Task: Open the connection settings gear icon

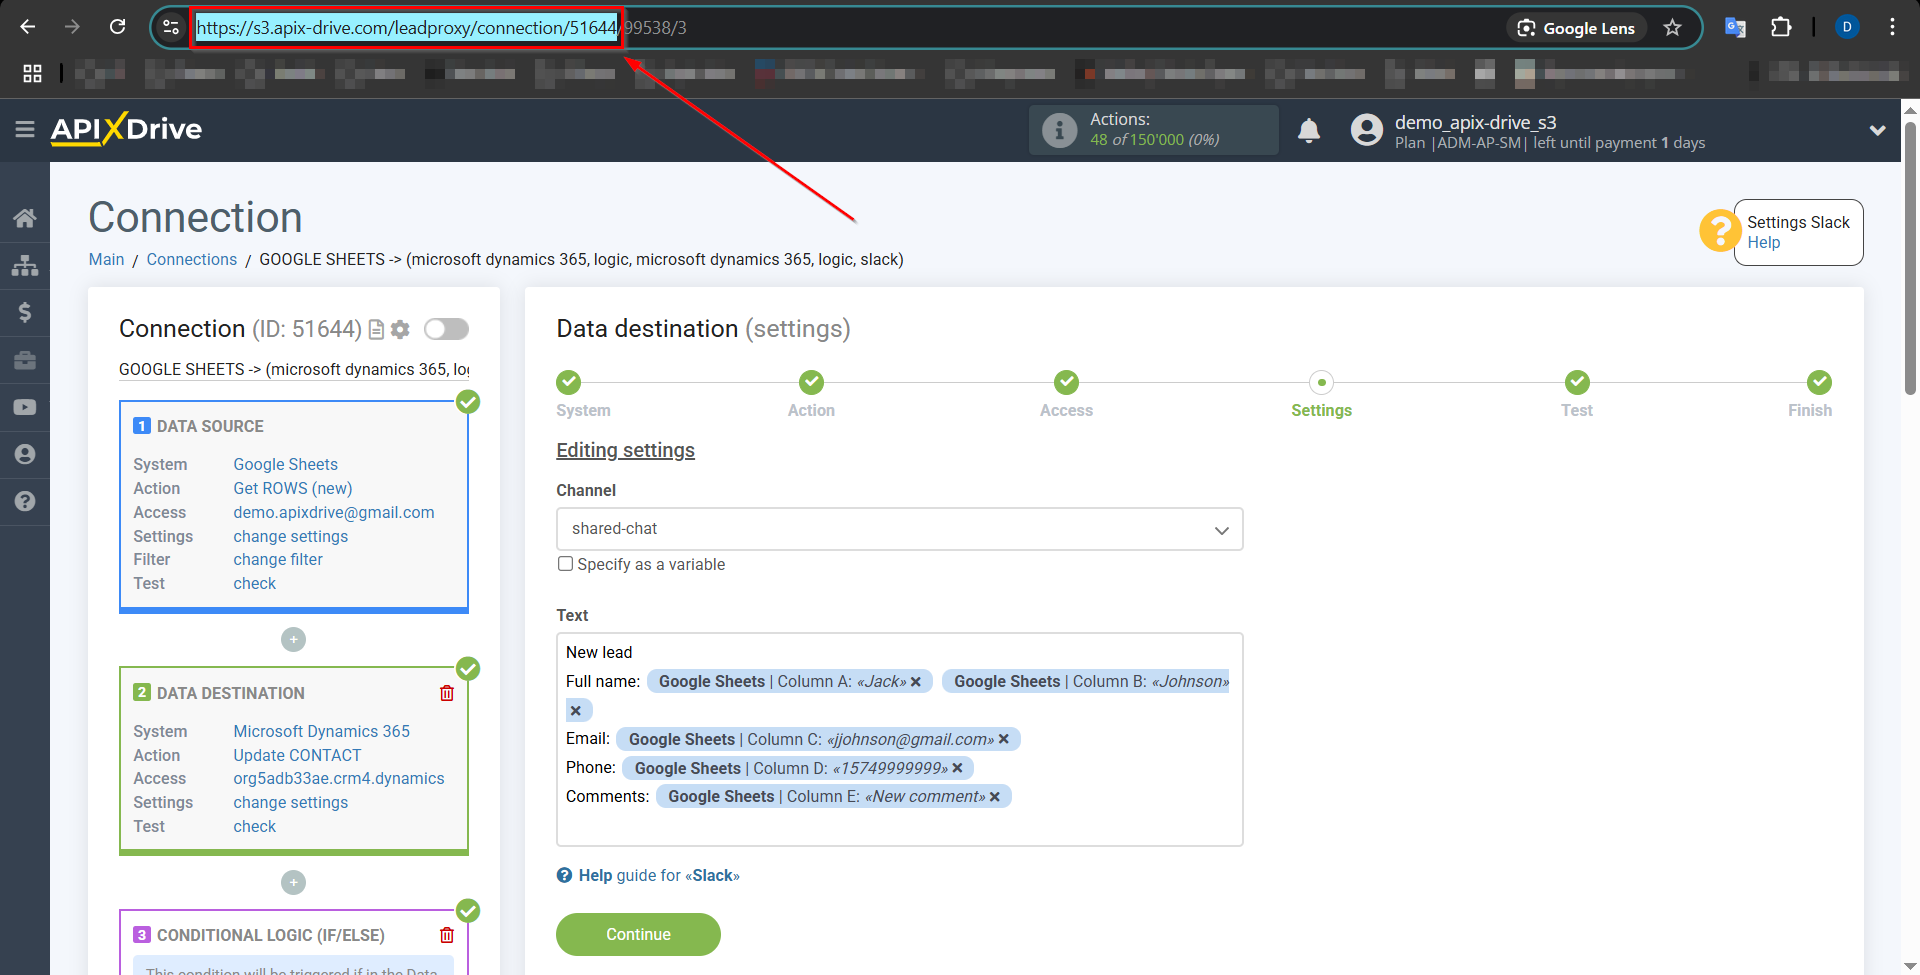Action: click(x=401, y=329)
